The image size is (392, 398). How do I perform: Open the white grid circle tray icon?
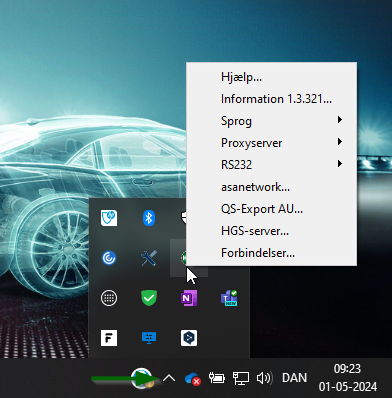point(109,298)
